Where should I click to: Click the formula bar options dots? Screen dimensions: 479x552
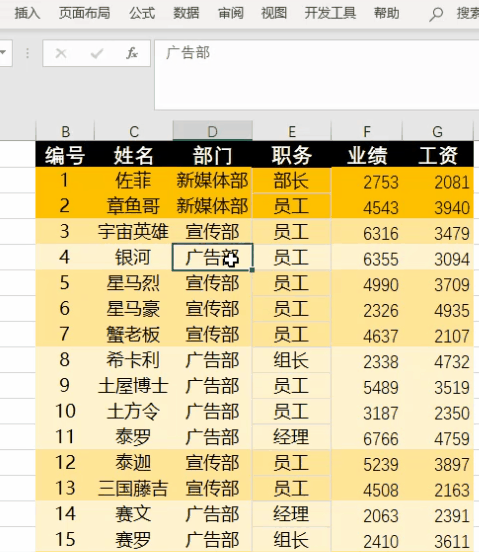coord(27,53)
